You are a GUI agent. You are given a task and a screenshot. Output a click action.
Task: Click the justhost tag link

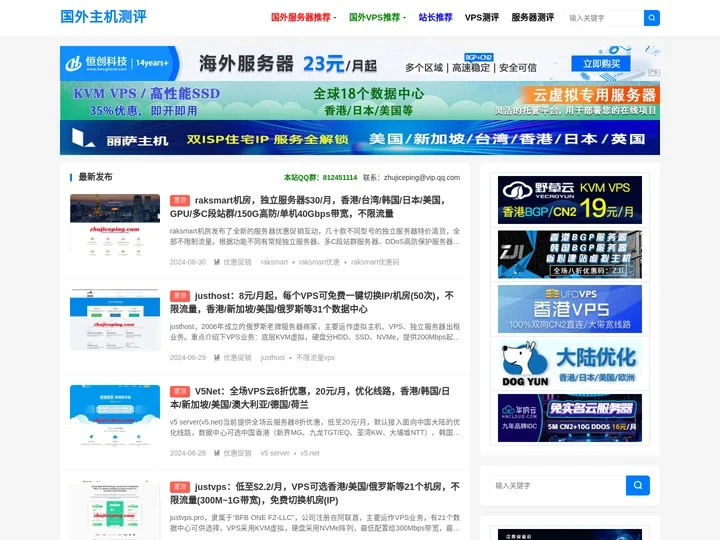272,357
